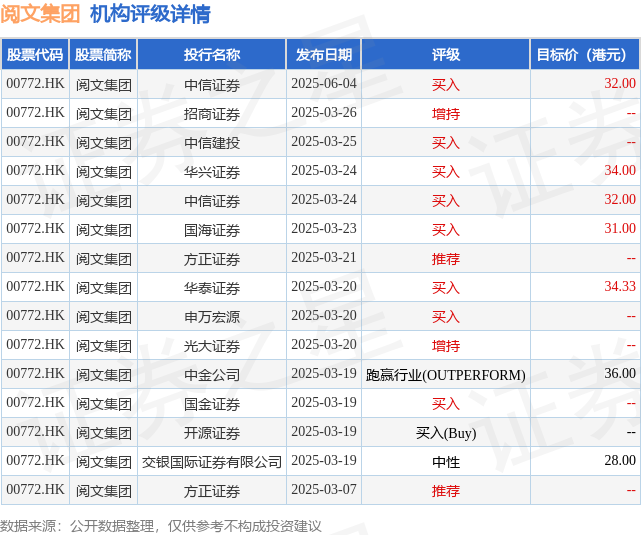Image resolution: width=641 pixels, height=535 pixels.
Task: Click 方正证券 in the 2025-03-21 row
Action: pyautogui.click(x=212, y=259)
